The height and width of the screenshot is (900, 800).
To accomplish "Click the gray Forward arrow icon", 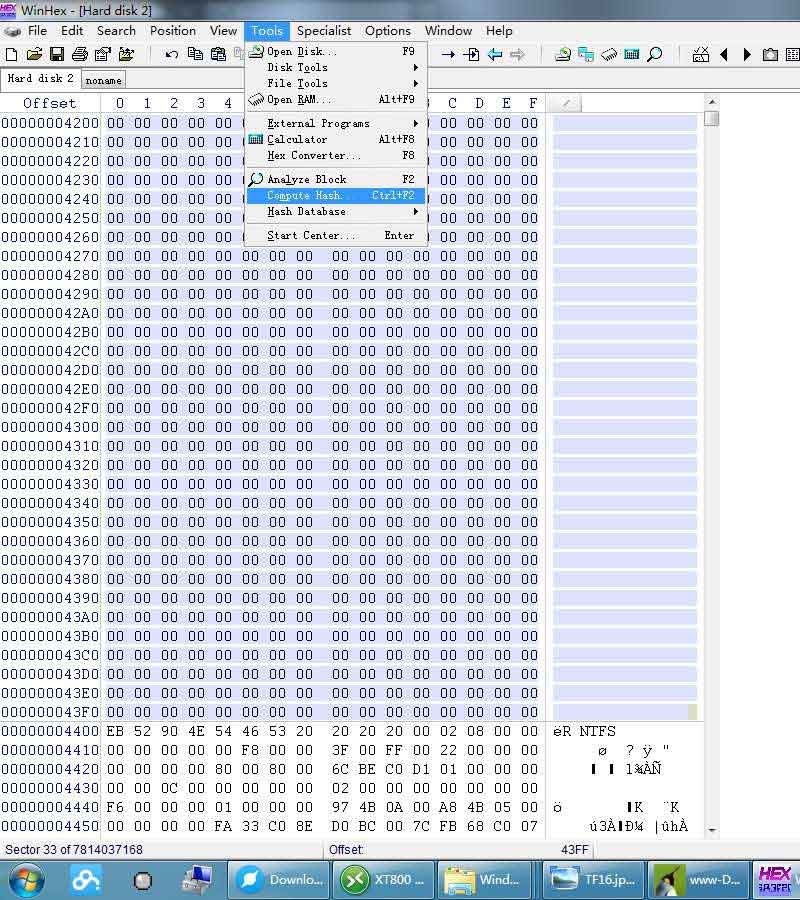I will tap(517, 55).
